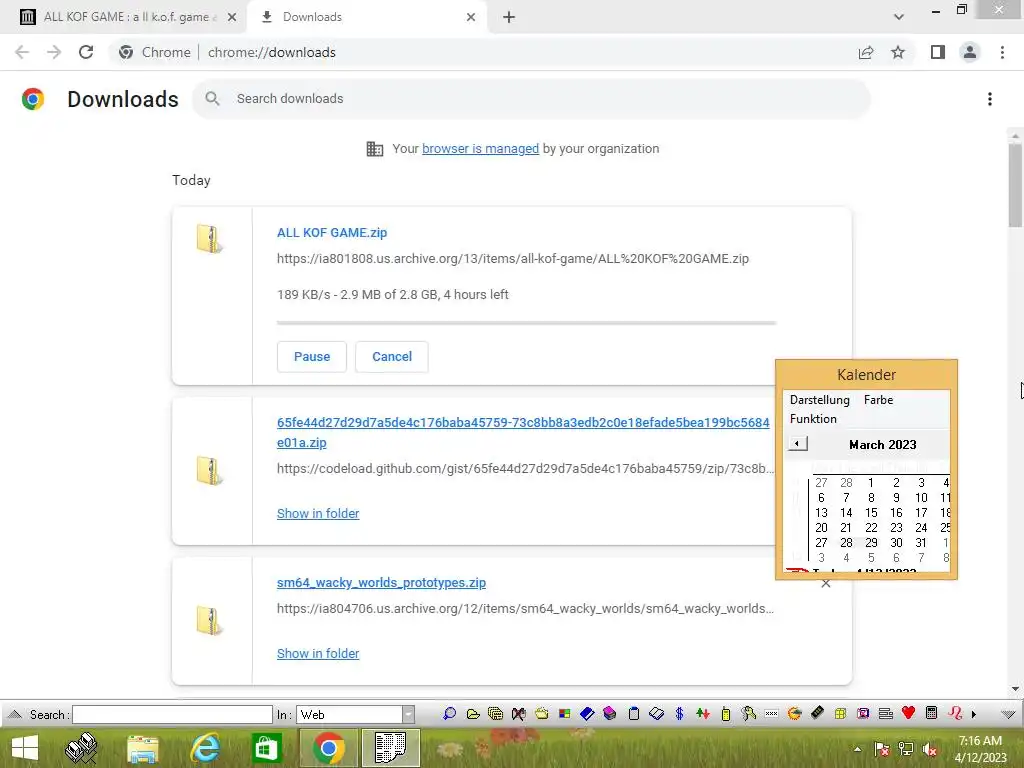
Task: Click the red heart icon
Action: click(908, 713)
